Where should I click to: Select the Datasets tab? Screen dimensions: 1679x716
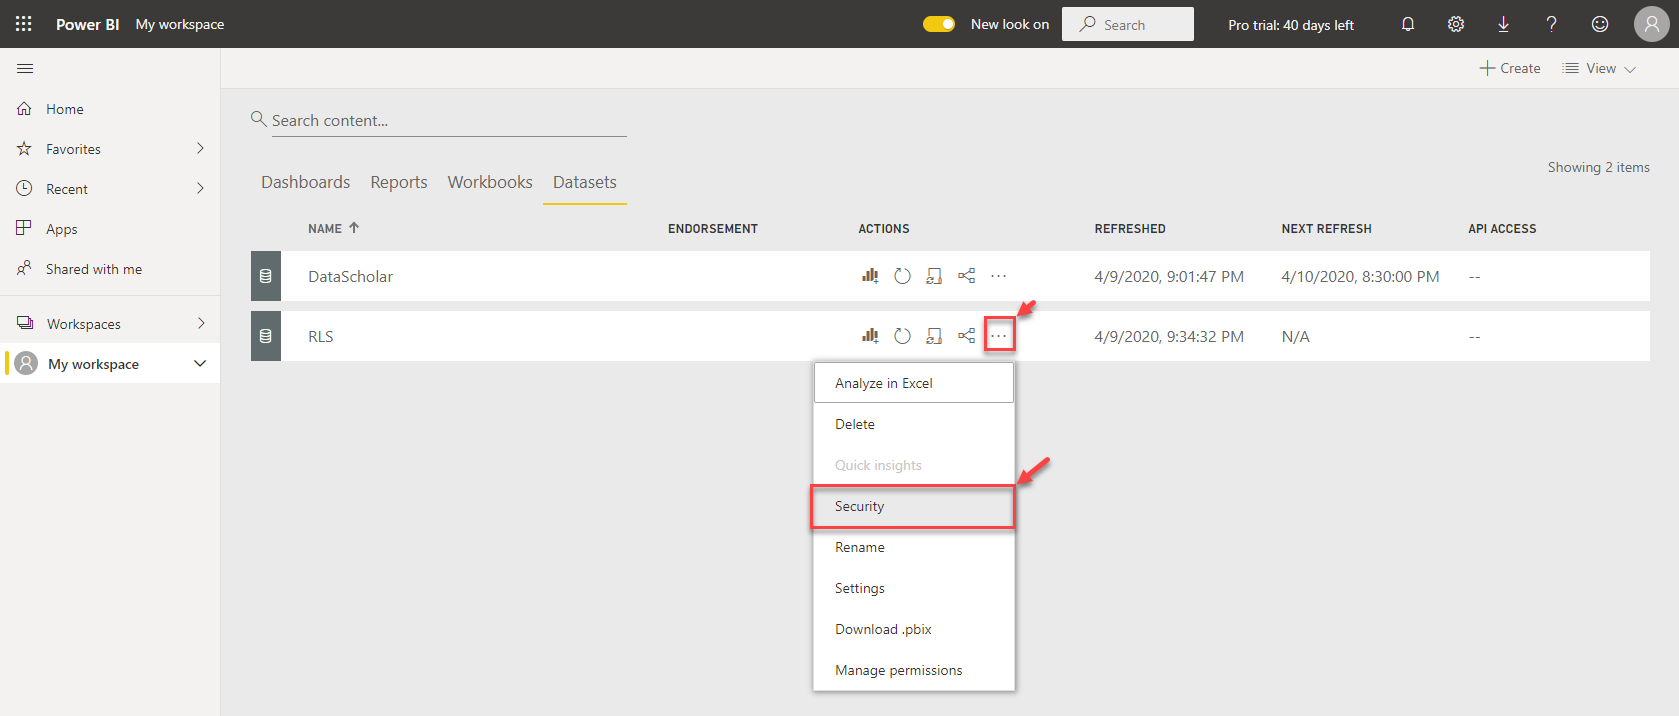585,182
